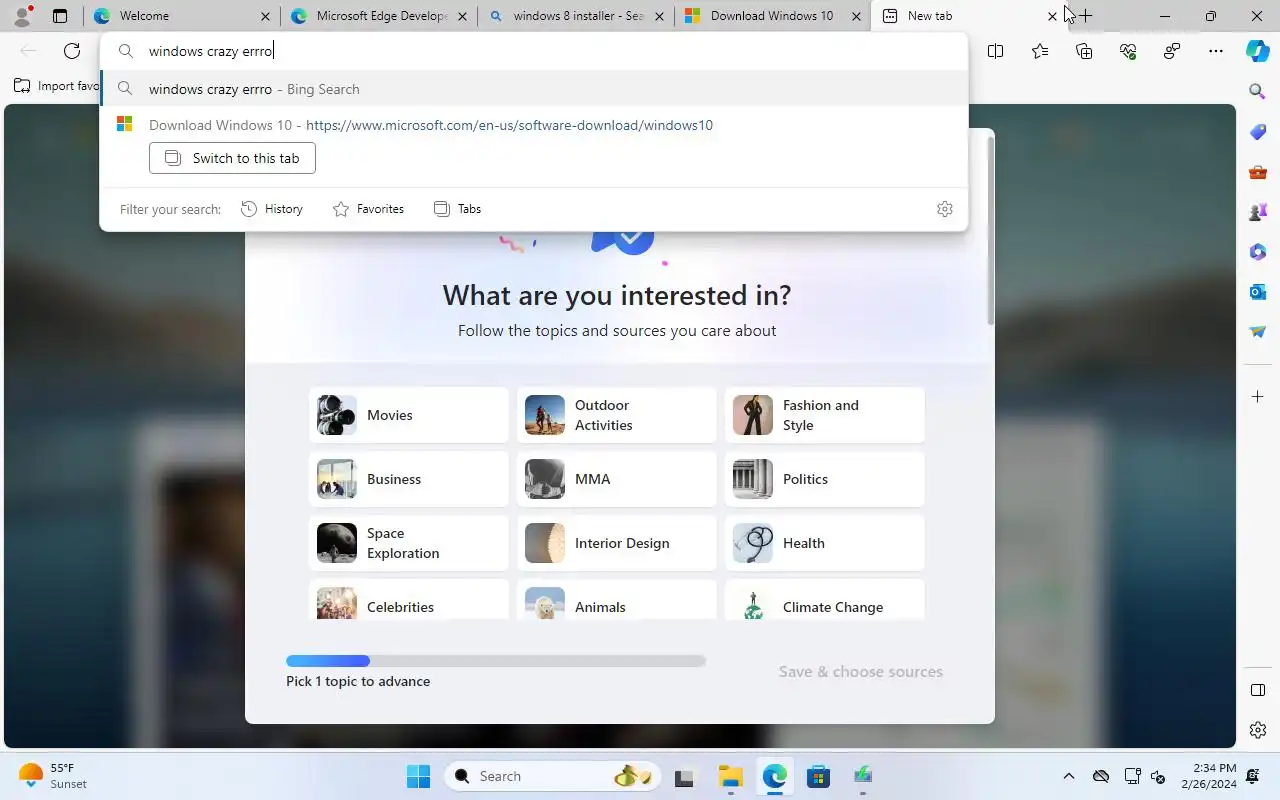Open the sidebar Outlook icon

pyautogui.click(x=1258, y=292)
